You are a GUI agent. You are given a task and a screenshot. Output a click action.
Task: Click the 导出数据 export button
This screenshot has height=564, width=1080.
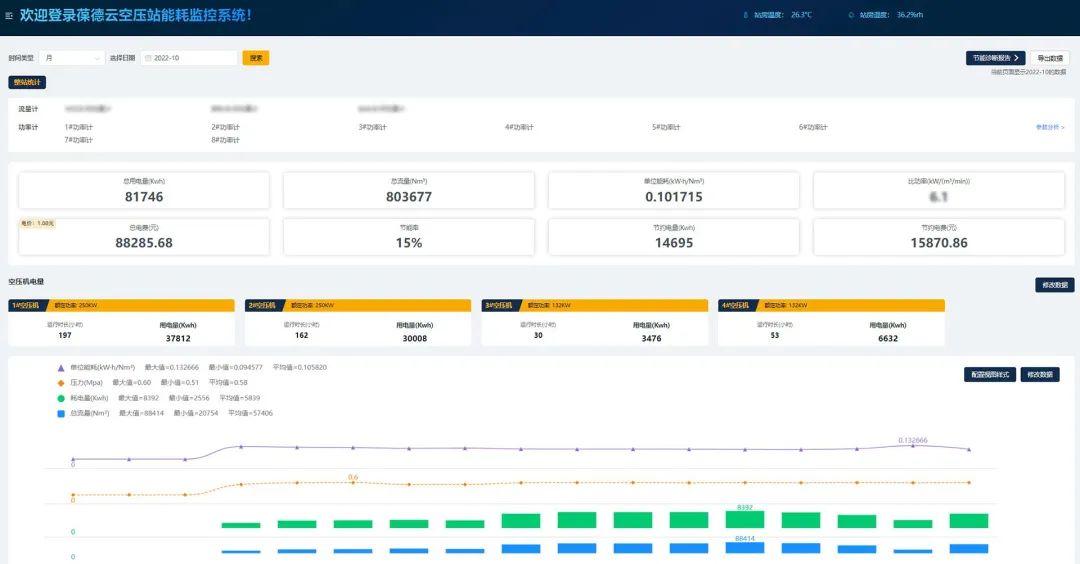click(x=1049, y=58)
